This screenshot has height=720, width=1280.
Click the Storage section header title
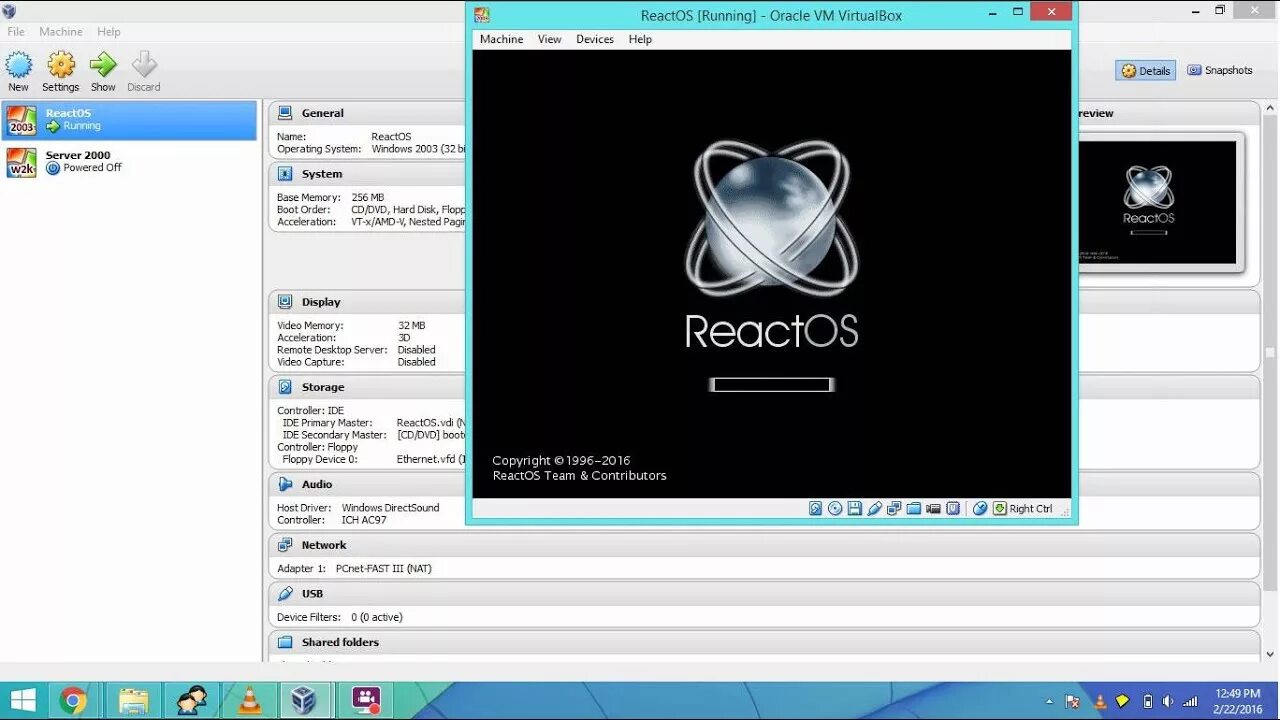(x=323, y=387)
